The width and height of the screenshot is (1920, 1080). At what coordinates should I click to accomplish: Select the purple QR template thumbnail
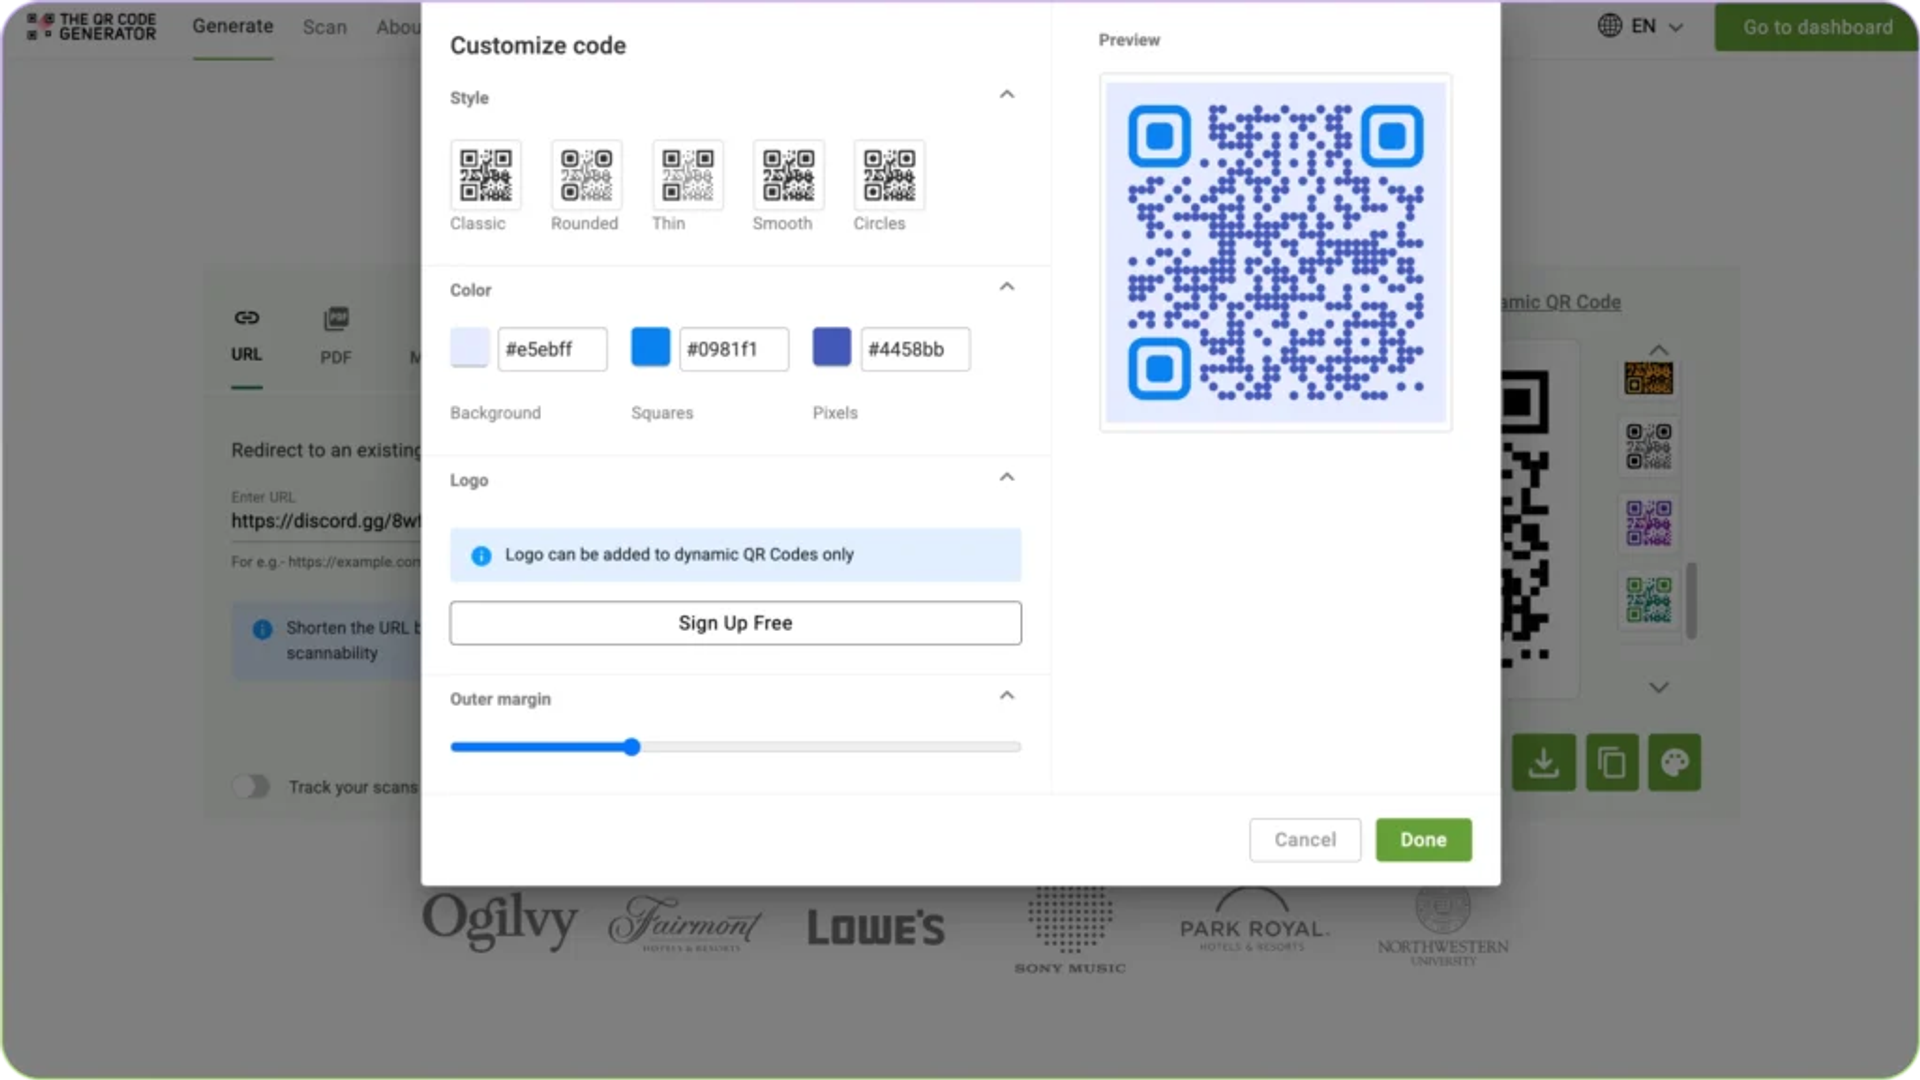(1648, 523)
